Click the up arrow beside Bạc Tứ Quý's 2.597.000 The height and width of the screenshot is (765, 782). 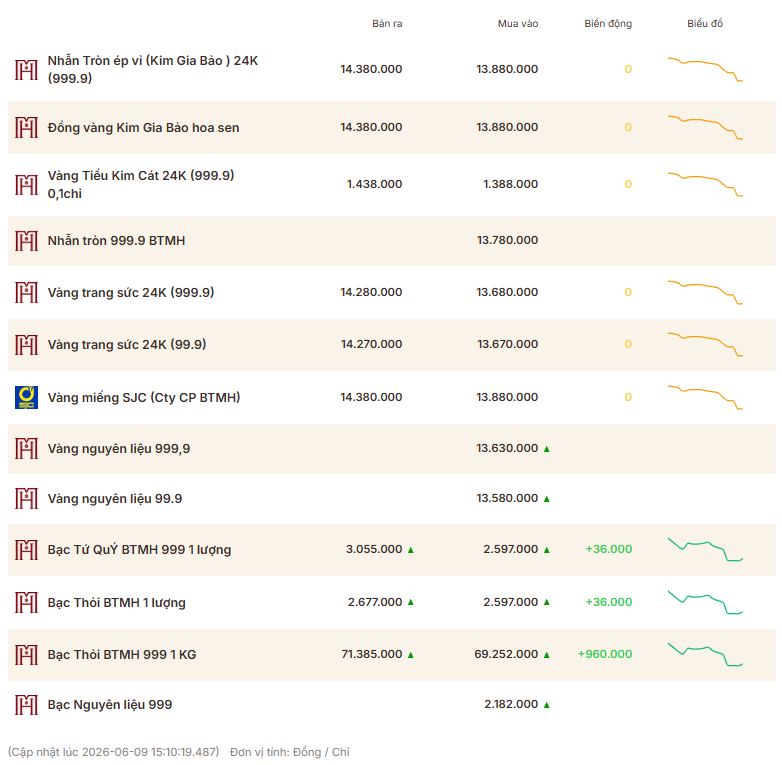[547, 550]
